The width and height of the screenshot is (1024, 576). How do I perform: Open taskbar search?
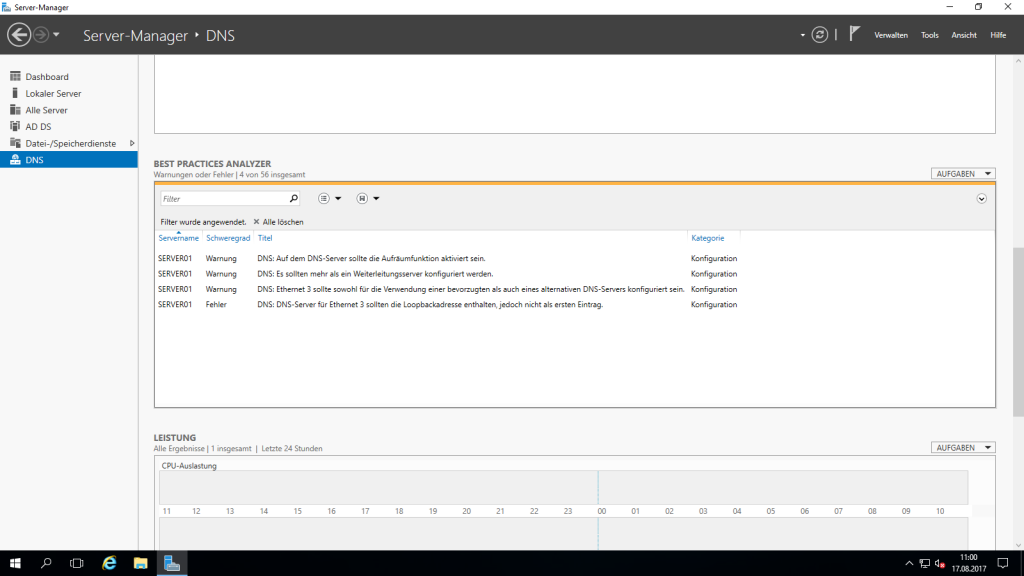46,563
